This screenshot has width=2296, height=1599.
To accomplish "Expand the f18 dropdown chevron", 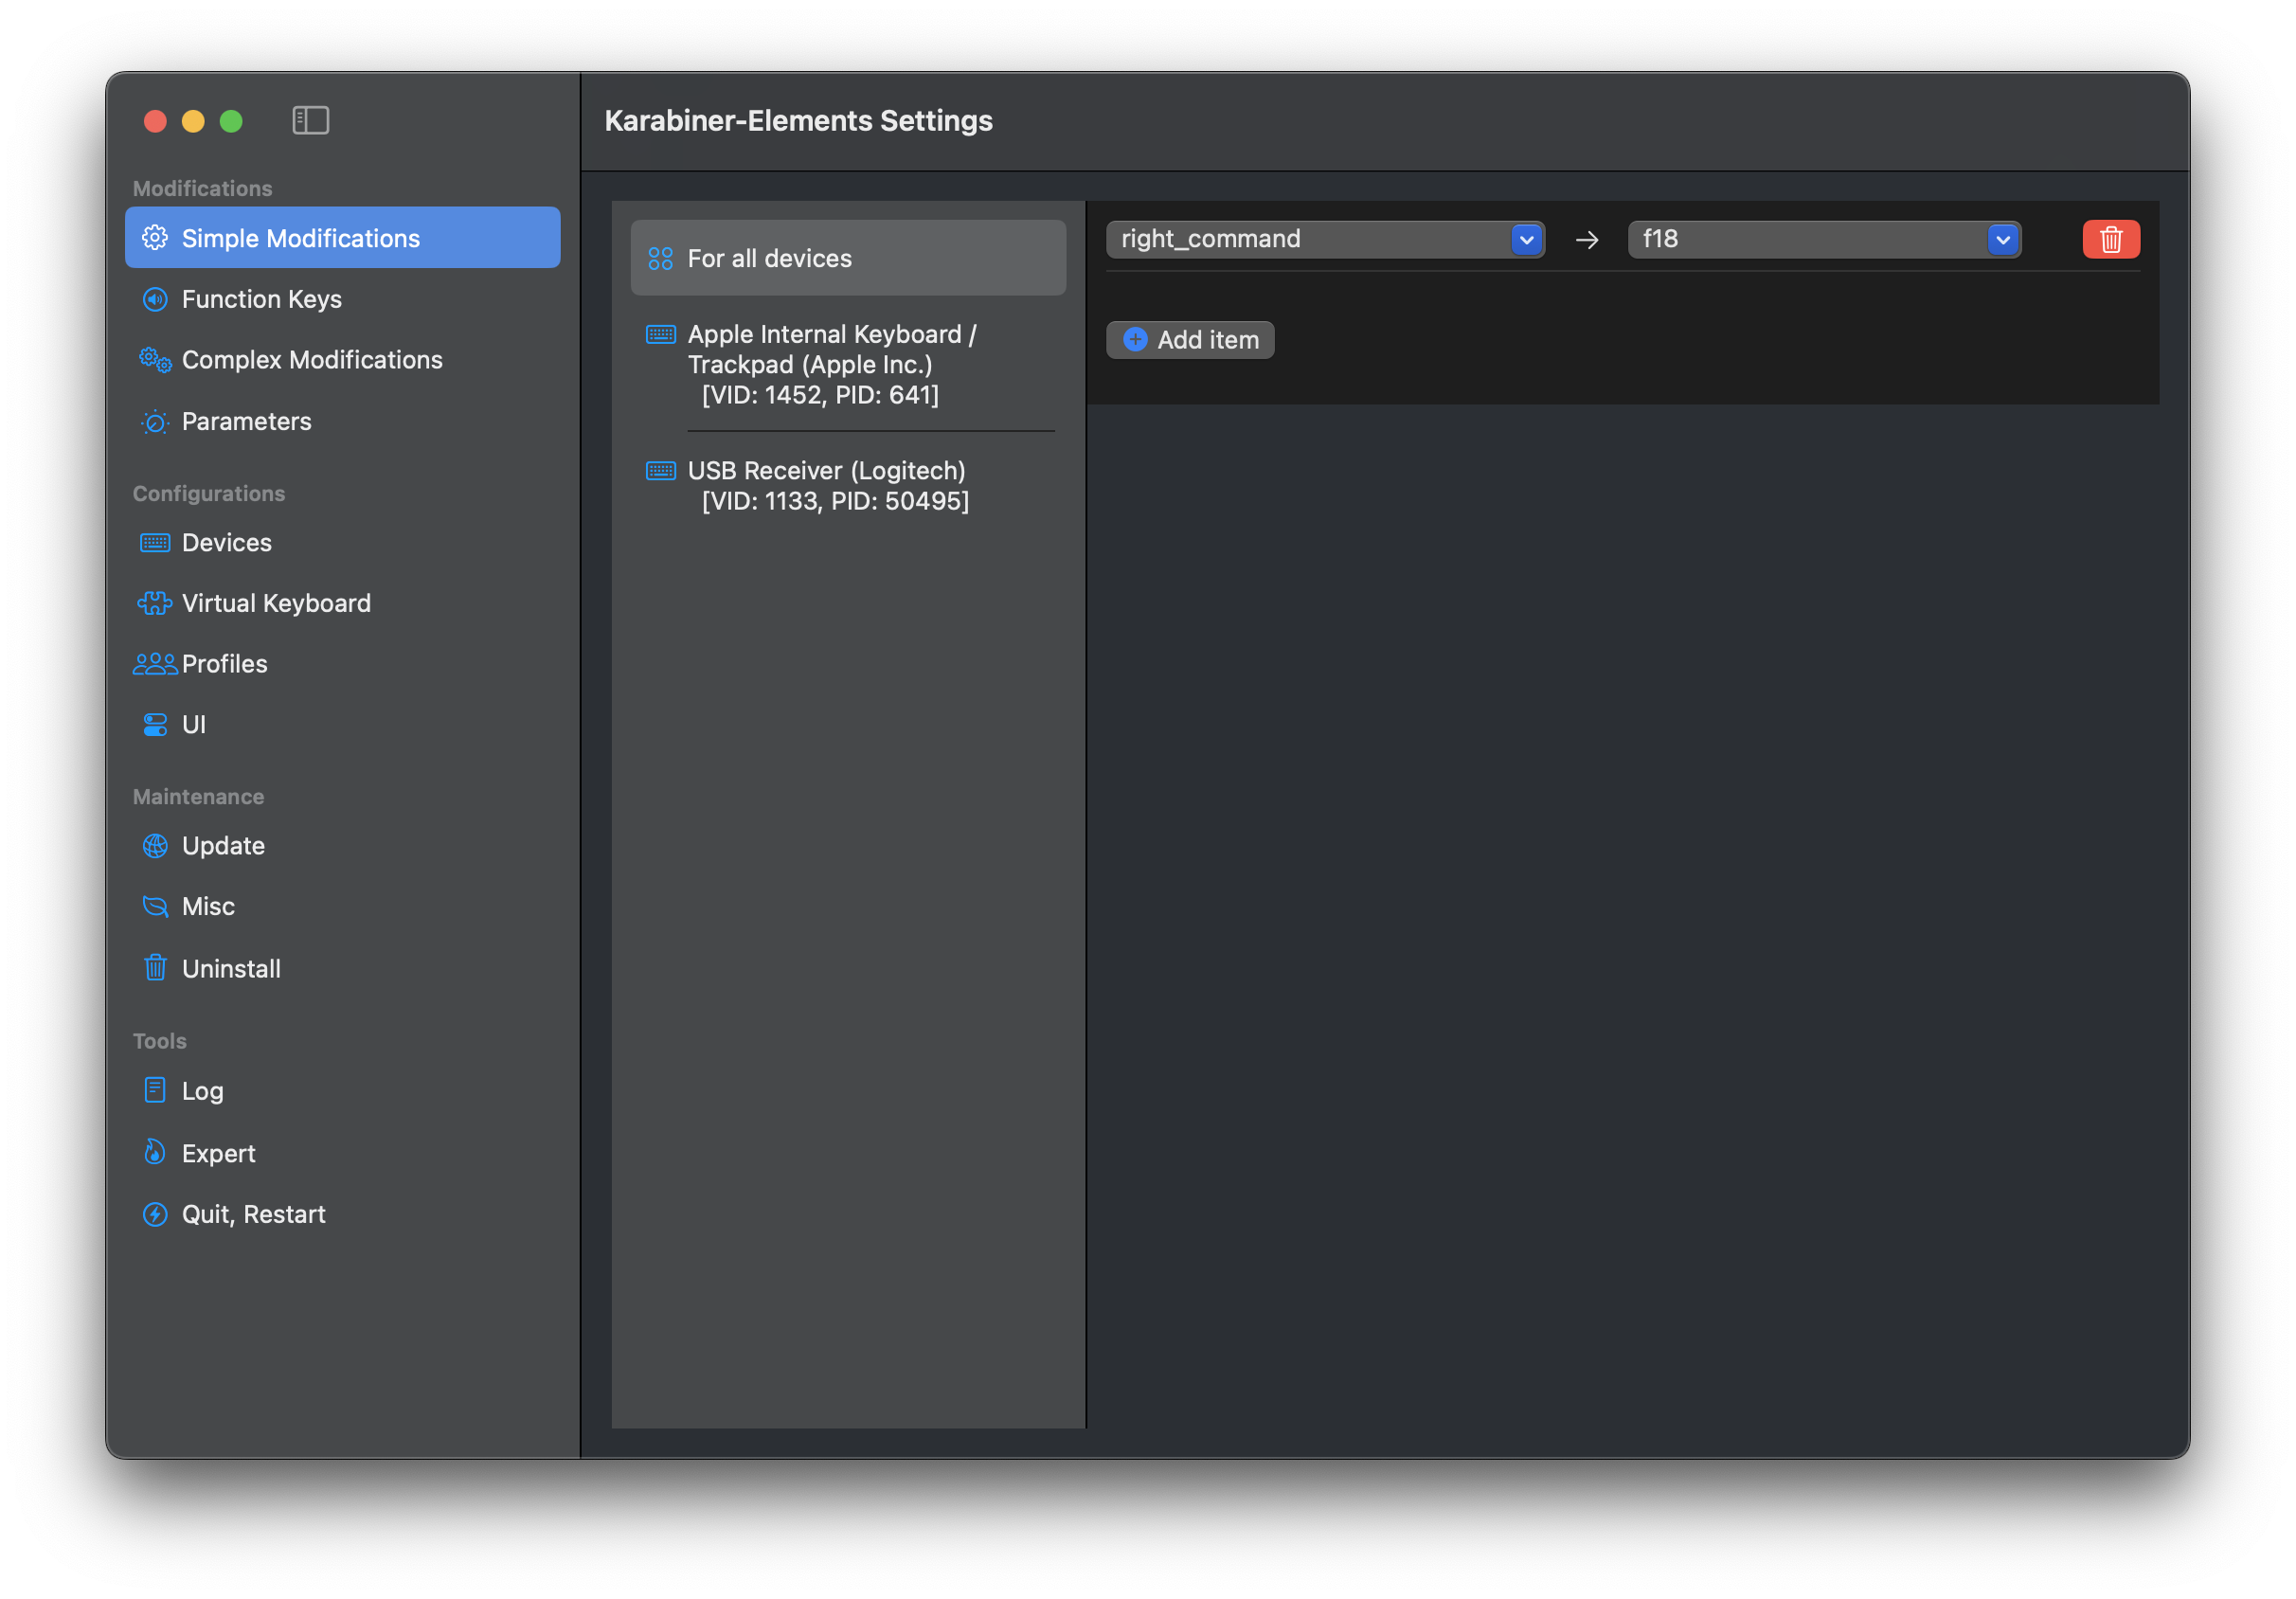I will click(x=2003, y=240).
